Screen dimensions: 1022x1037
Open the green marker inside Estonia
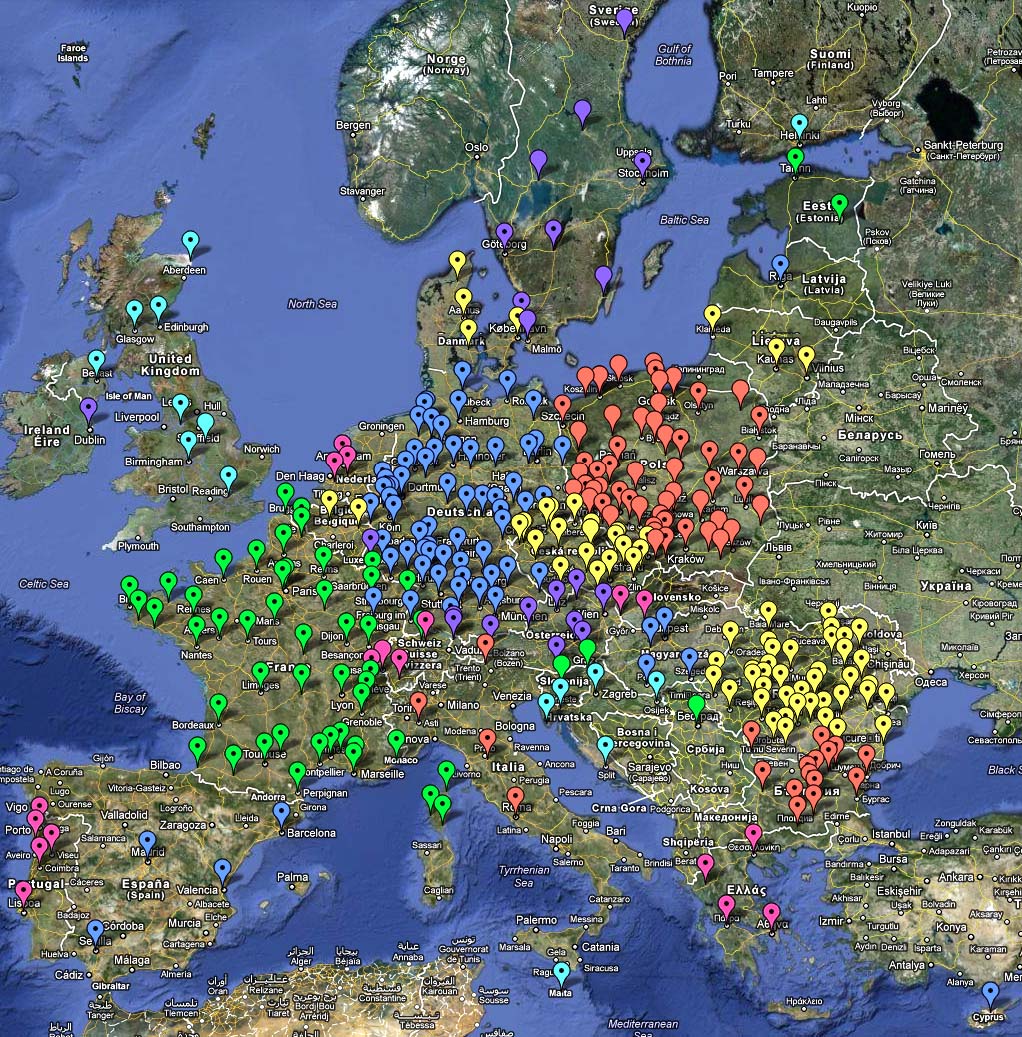point(839,205)
